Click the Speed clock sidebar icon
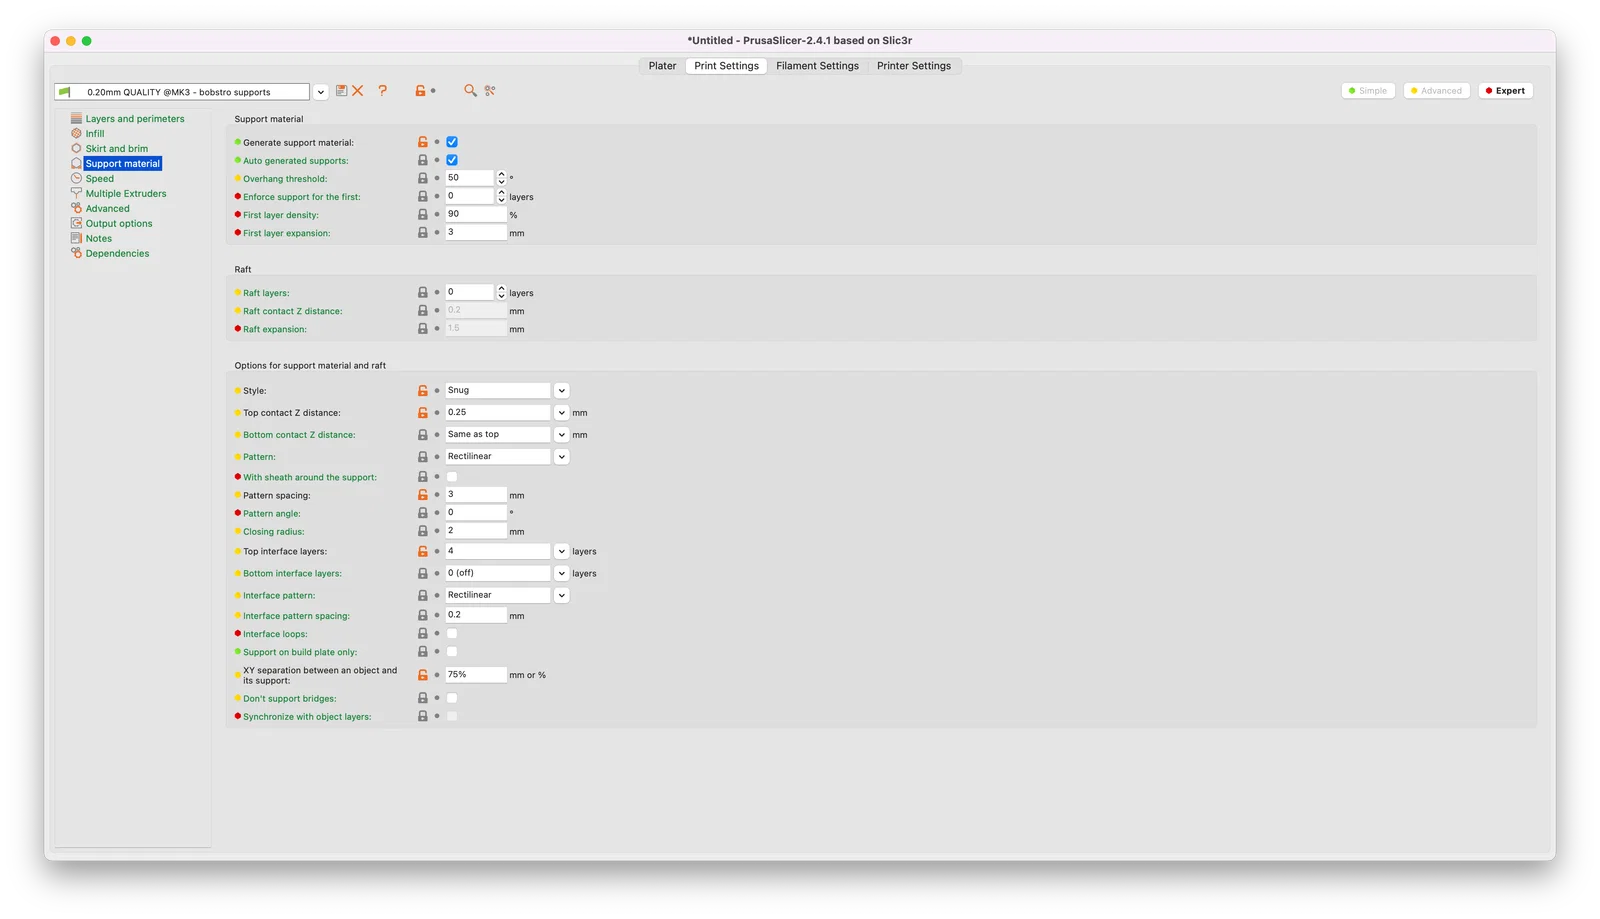The height and width of the screenshot is (919, 1600). [76, 178]
